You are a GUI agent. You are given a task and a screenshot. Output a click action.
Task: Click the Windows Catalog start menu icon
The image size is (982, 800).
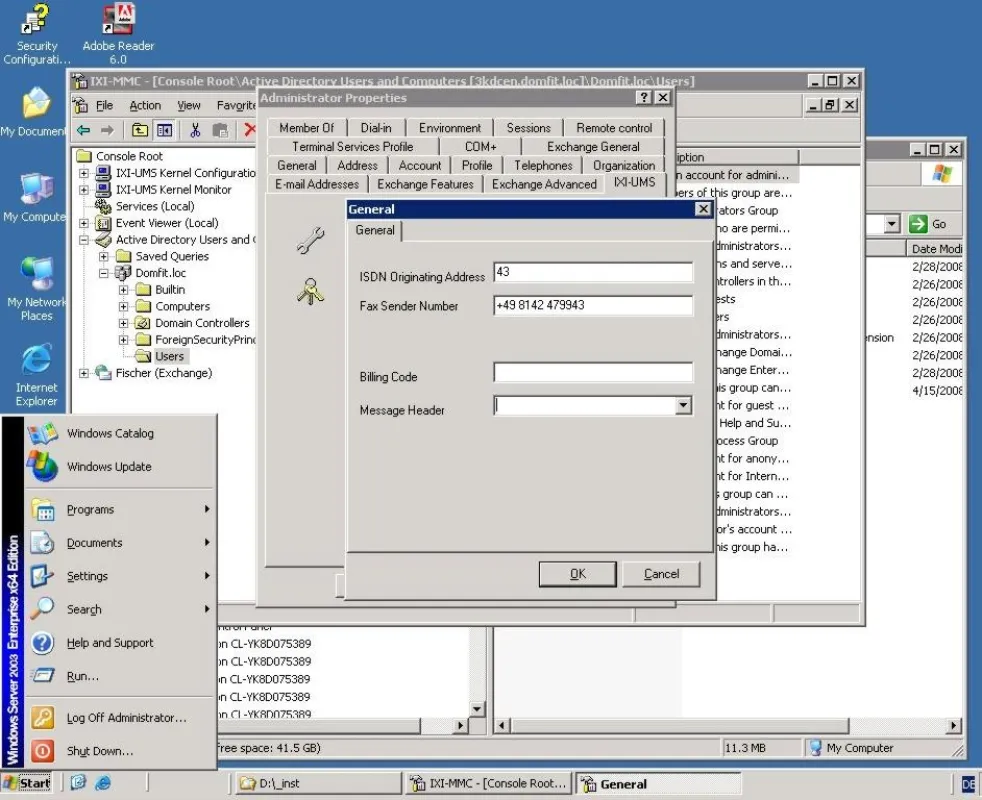(43, 434)
